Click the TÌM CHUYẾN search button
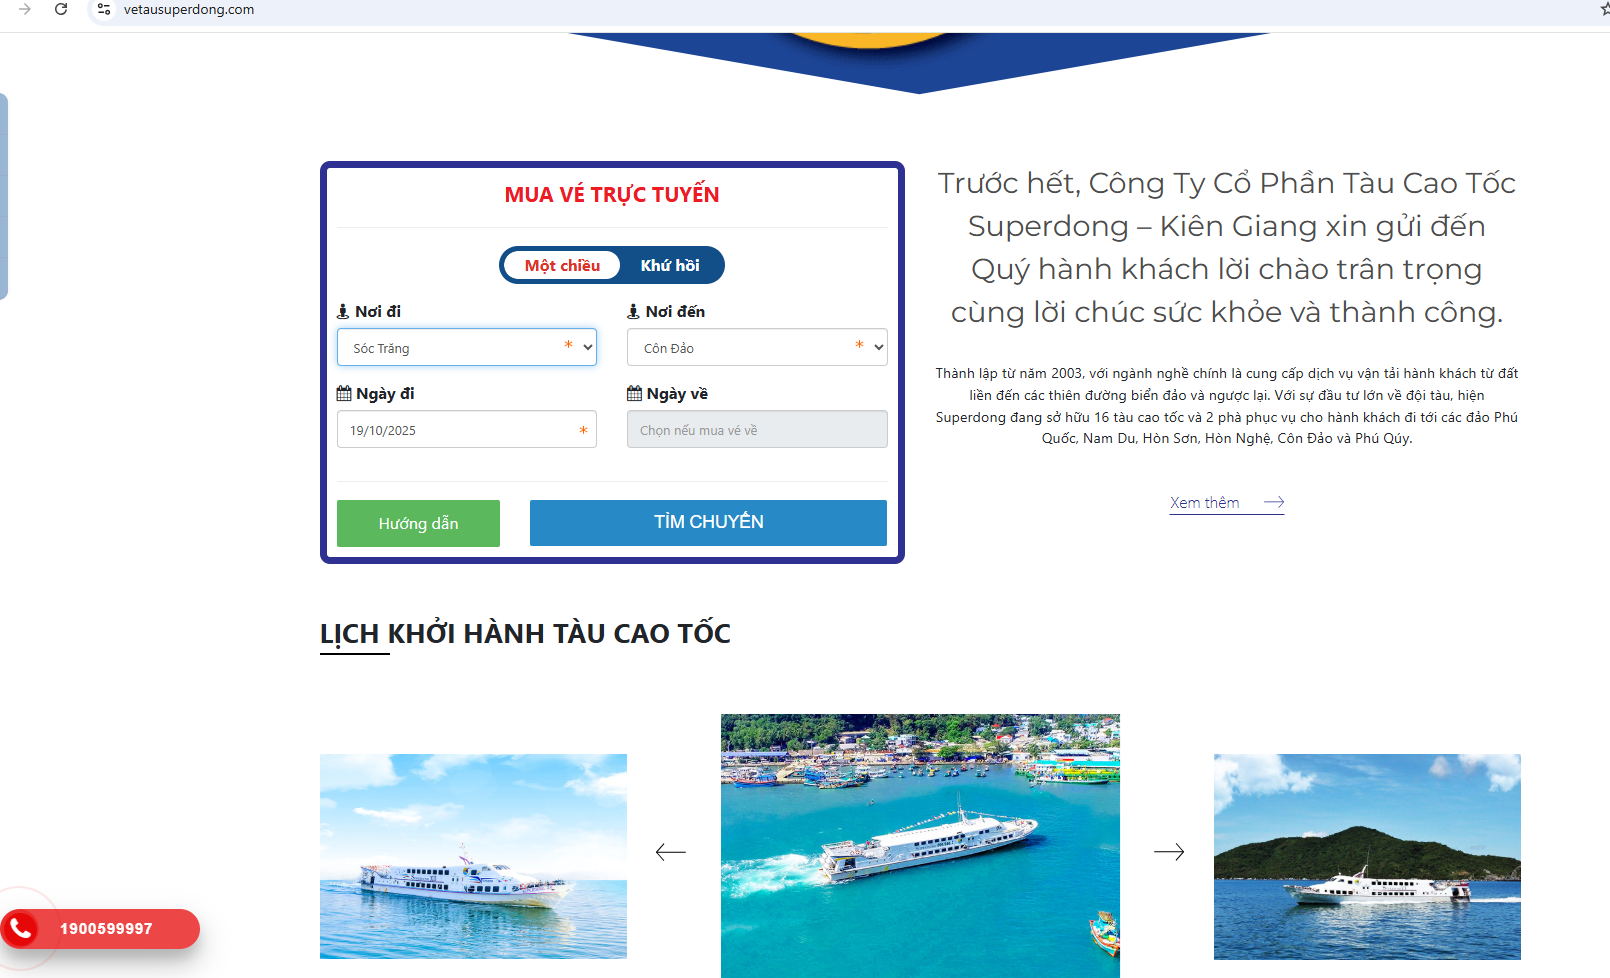The width and height of the screenshot is (1610, 978). (708, 522)
